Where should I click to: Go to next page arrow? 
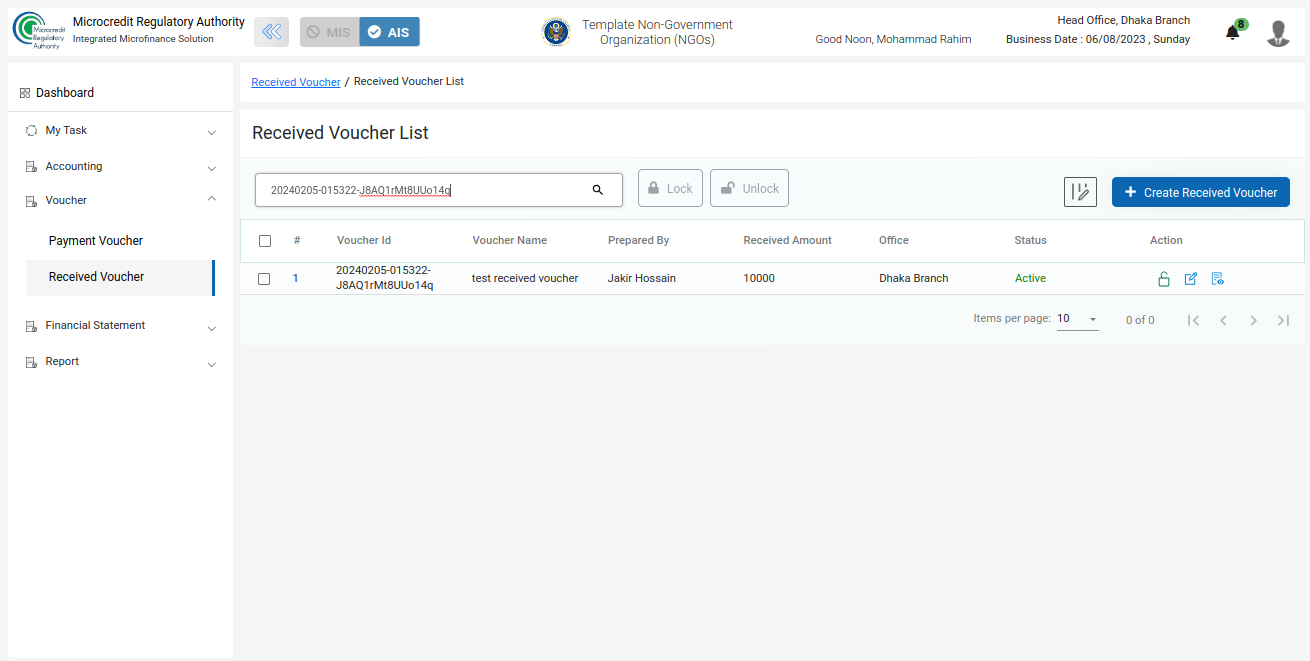click(x=1253, y=320)
